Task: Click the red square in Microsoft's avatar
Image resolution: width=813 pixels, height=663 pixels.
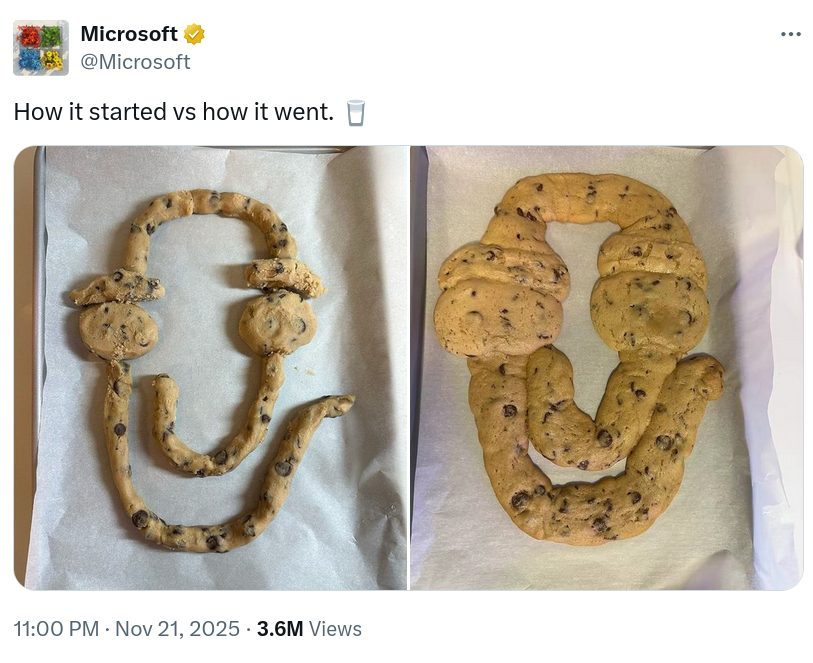Action: (28, 36)
